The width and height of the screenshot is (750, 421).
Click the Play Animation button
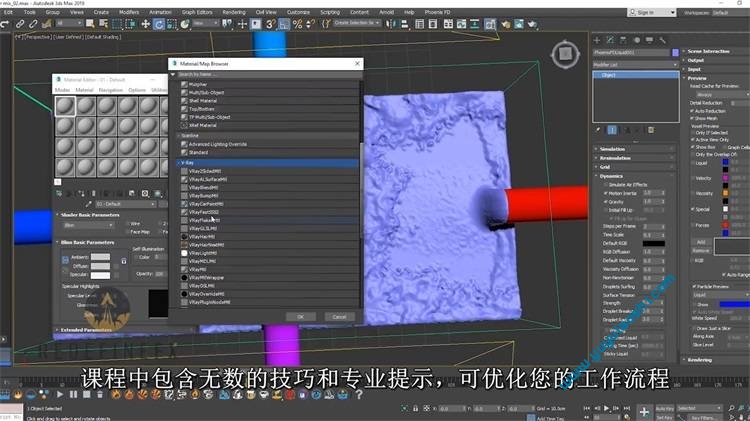pyautogui.click(x=607, y=408)
